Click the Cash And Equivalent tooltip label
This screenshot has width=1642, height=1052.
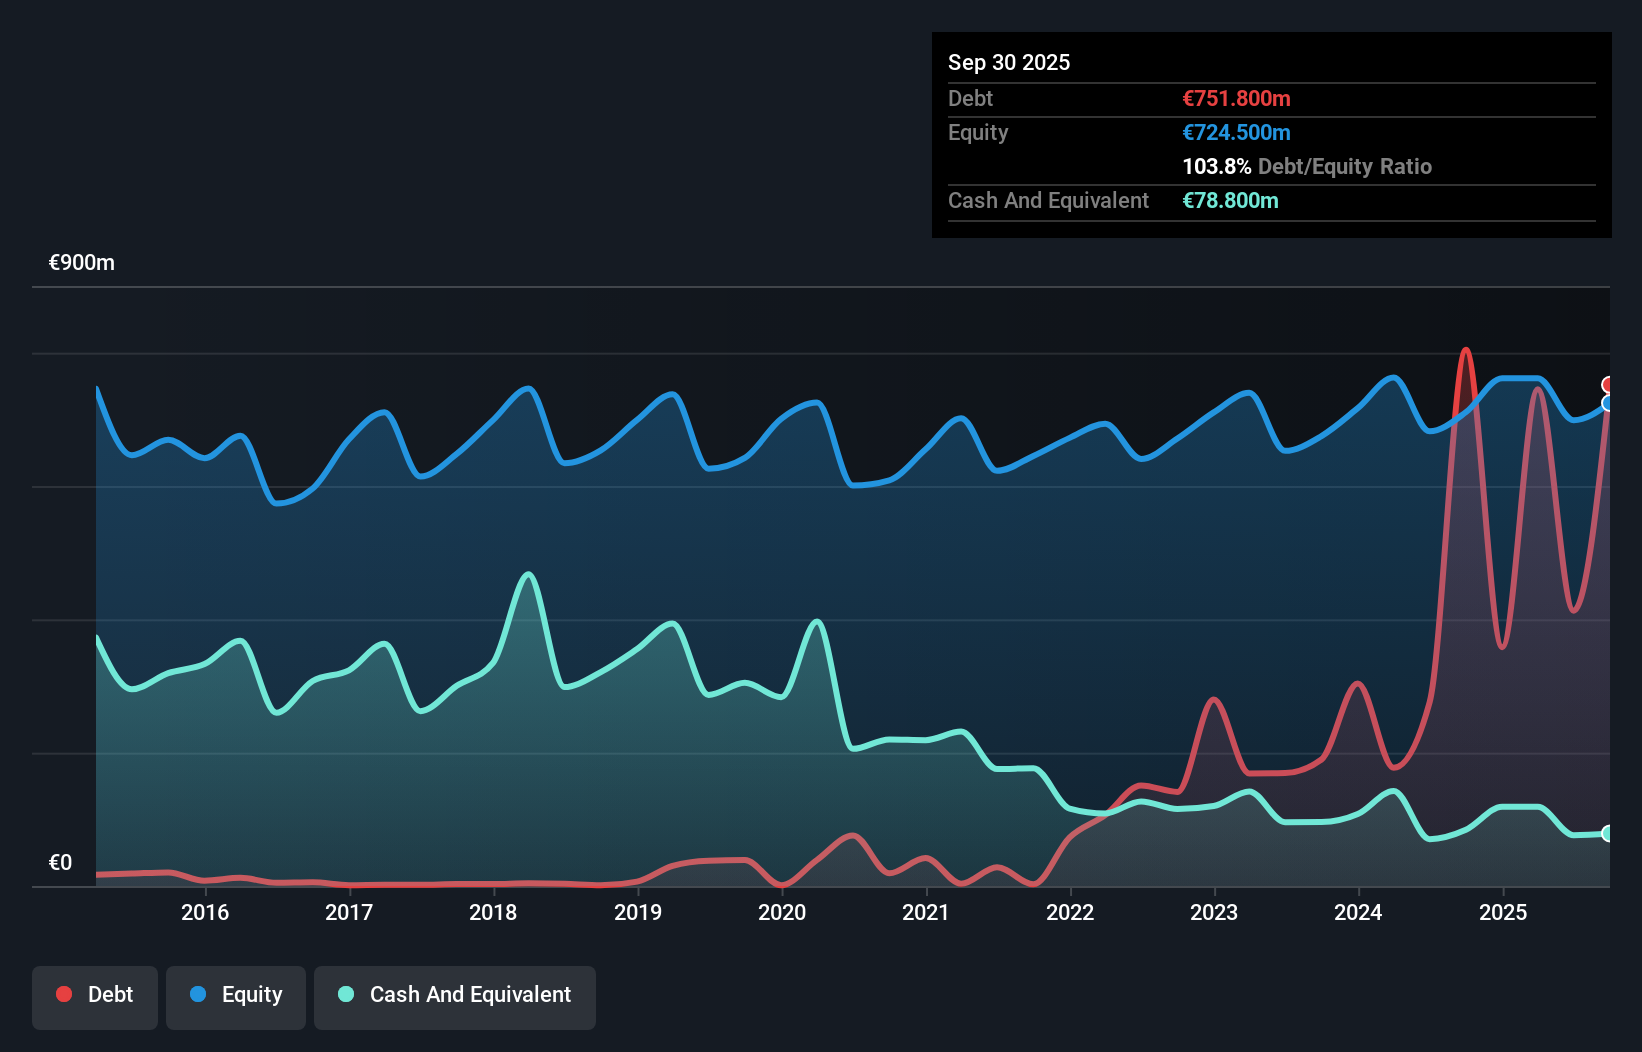pyautogui.click(x=1049, y=200)
